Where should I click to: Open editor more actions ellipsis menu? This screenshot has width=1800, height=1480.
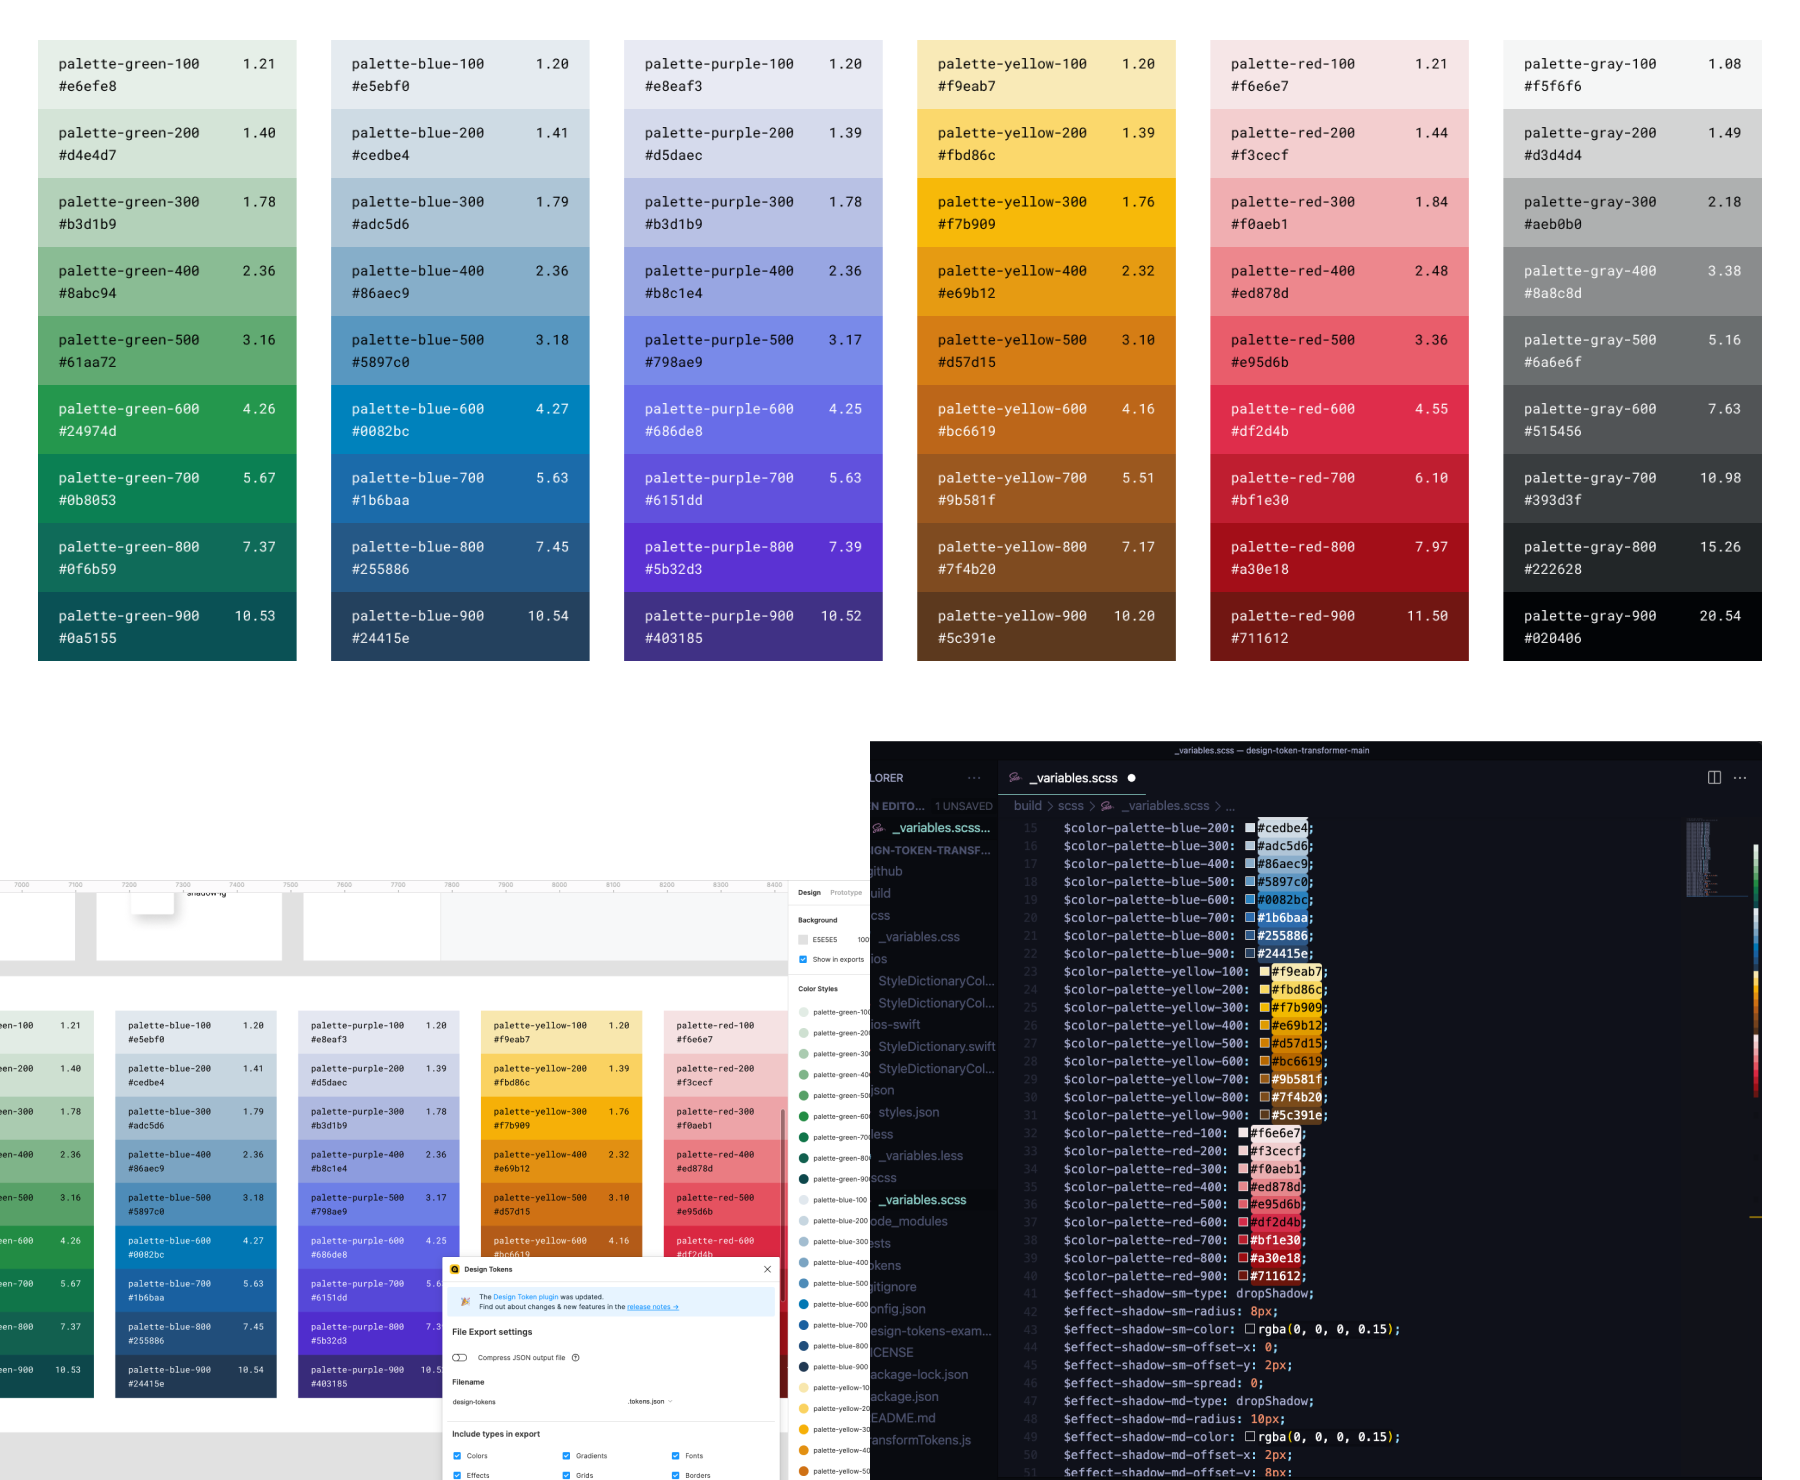1740,777
